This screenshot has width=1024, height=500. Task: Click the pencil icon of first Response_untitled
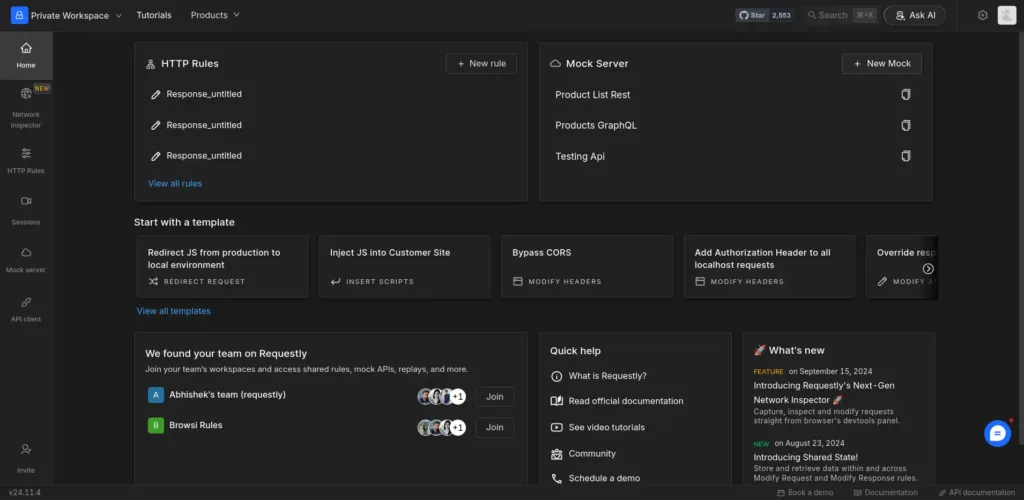155,95
